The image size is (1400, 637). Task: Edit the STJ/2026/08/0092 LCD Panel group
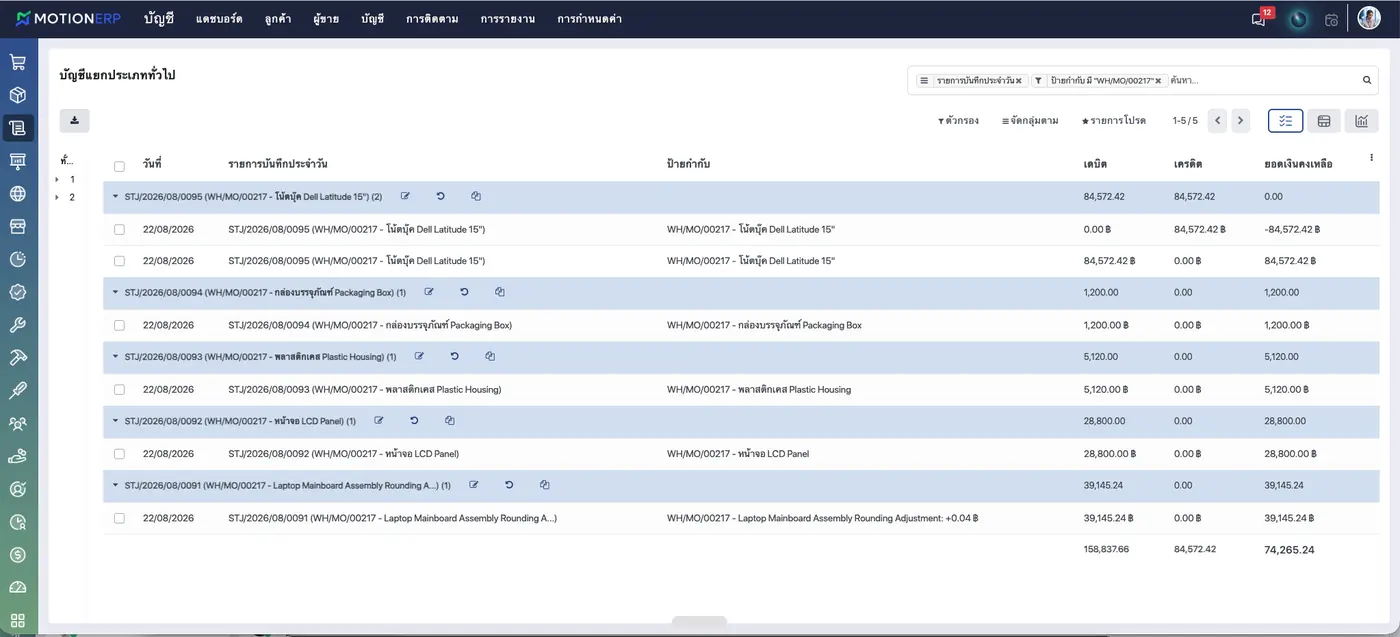[x=379, y=421]
